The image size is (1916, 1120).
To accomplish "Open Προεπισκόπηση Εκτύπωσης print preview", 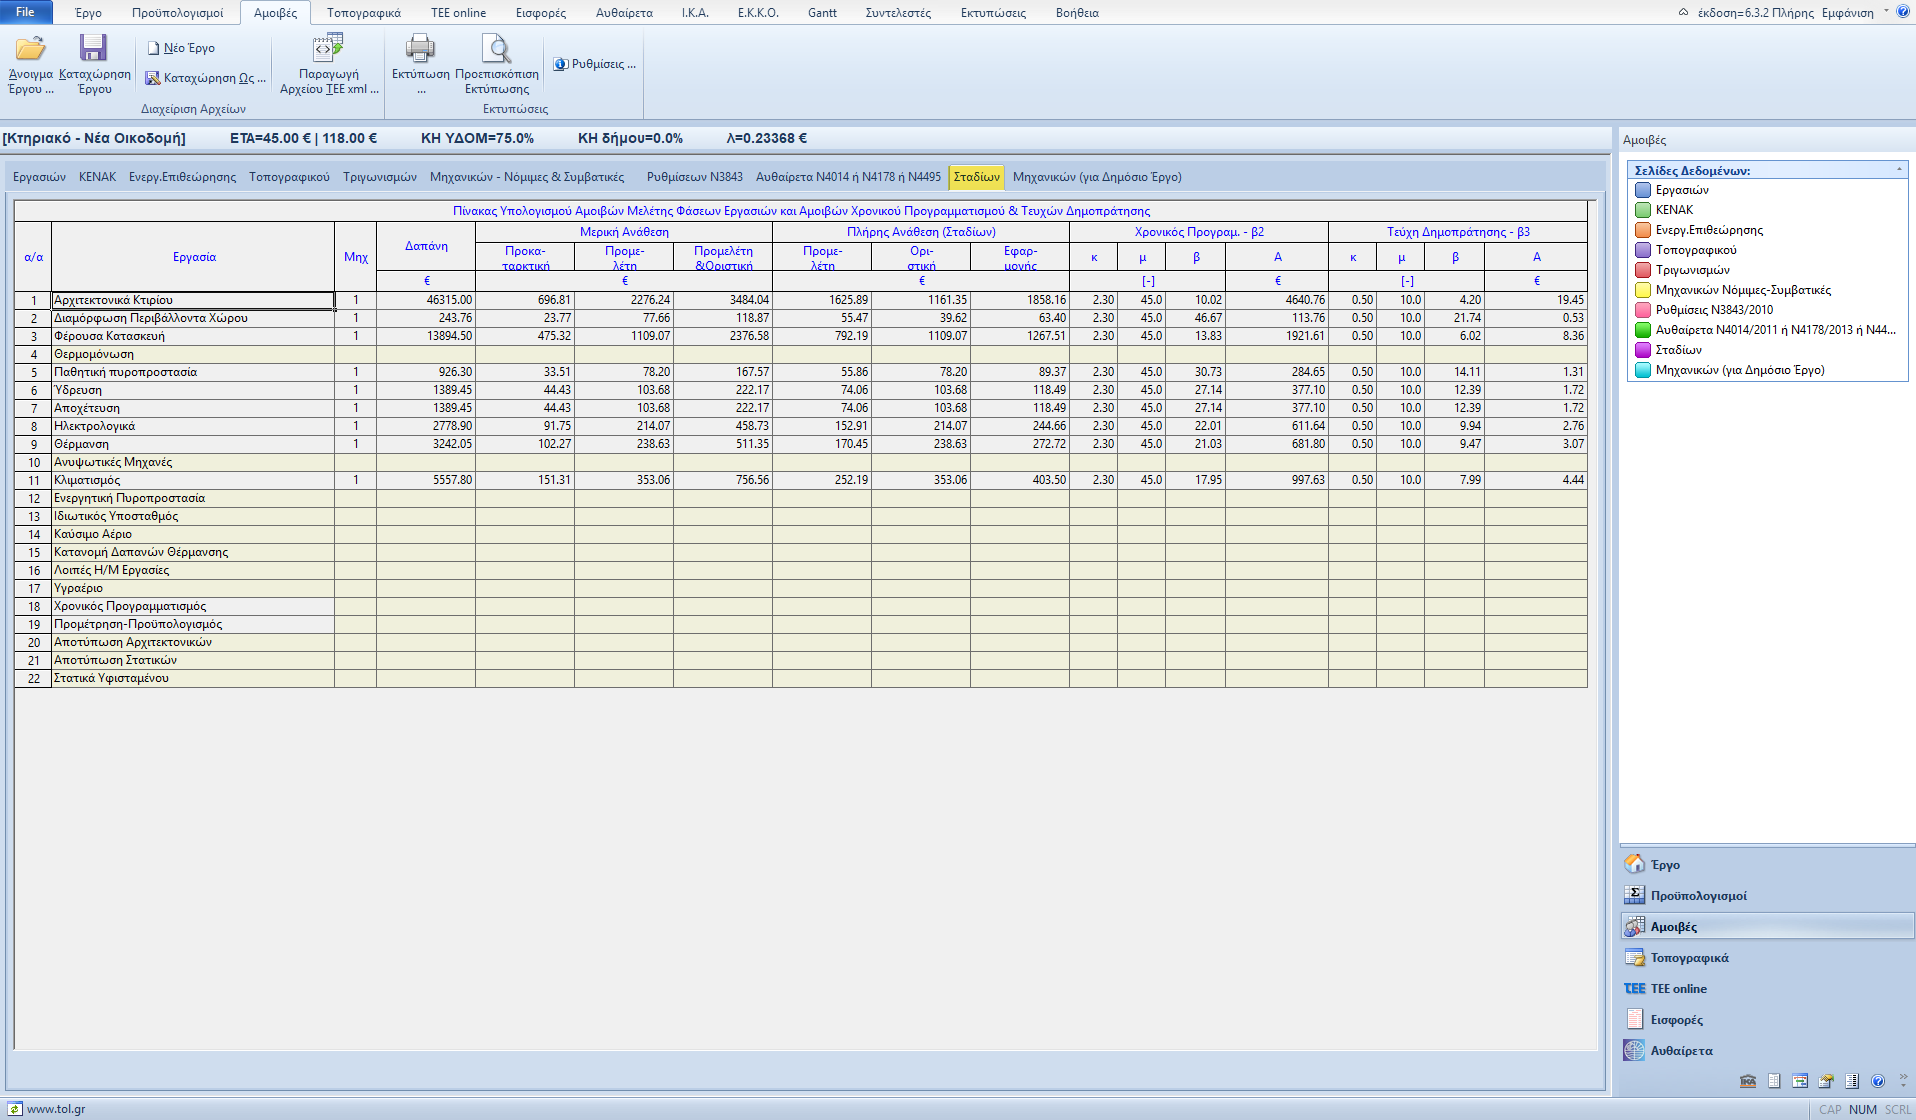I will (x=496, y=49).
